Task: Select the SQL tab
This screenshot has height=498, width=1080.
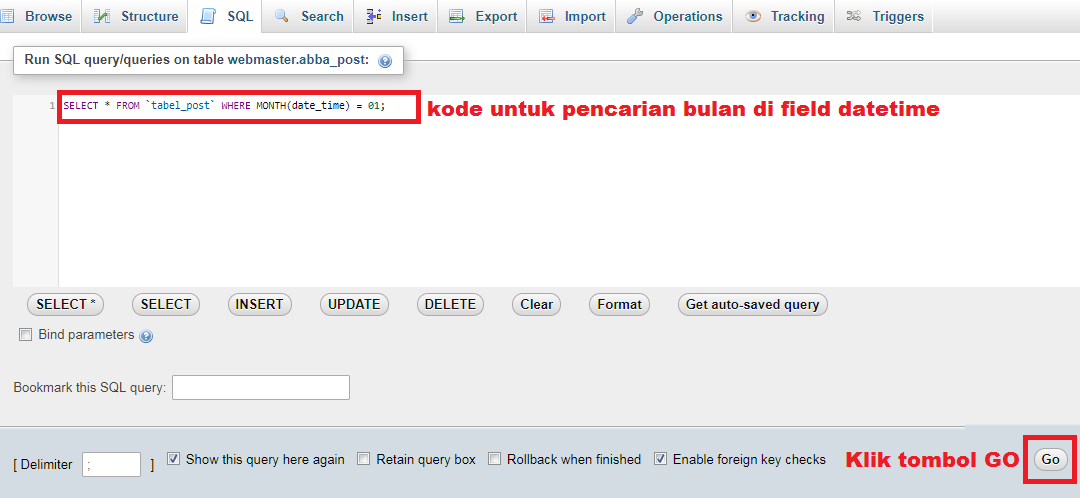Action: coord(227,17)
